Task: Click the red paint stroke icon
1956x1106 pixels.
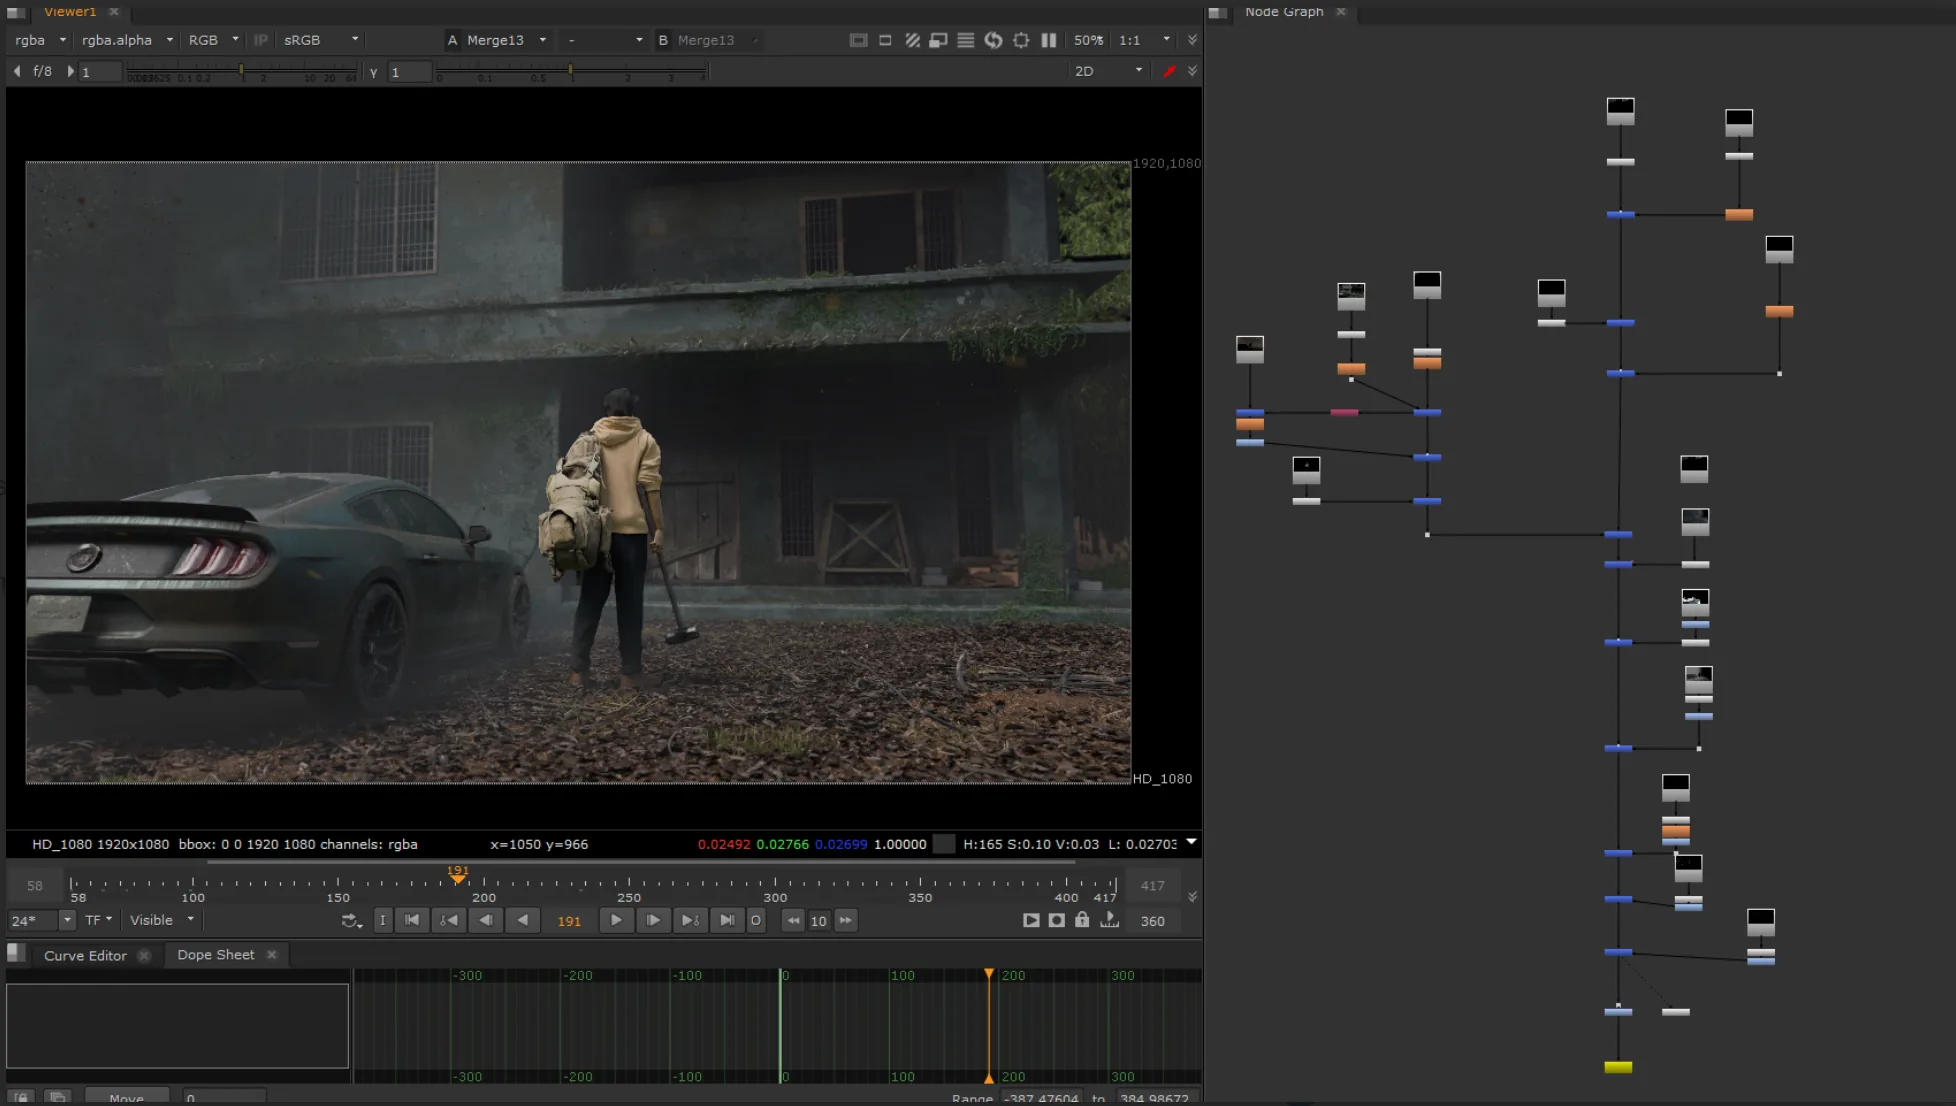Action: [x=1169, y=71]
